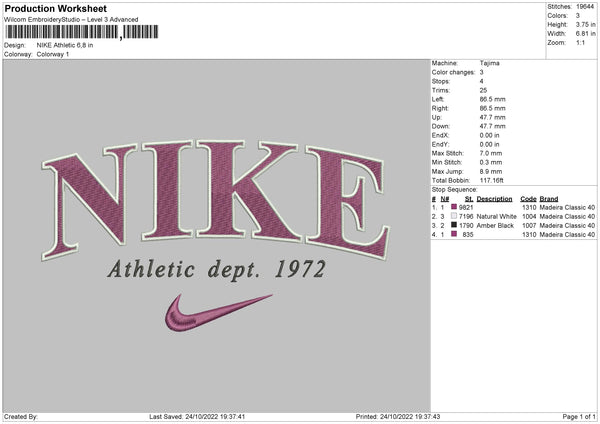The height and width of the screenshot is (424, 600).
Task: Click the EndX value '0.00 in'
Action: (489, 135)
